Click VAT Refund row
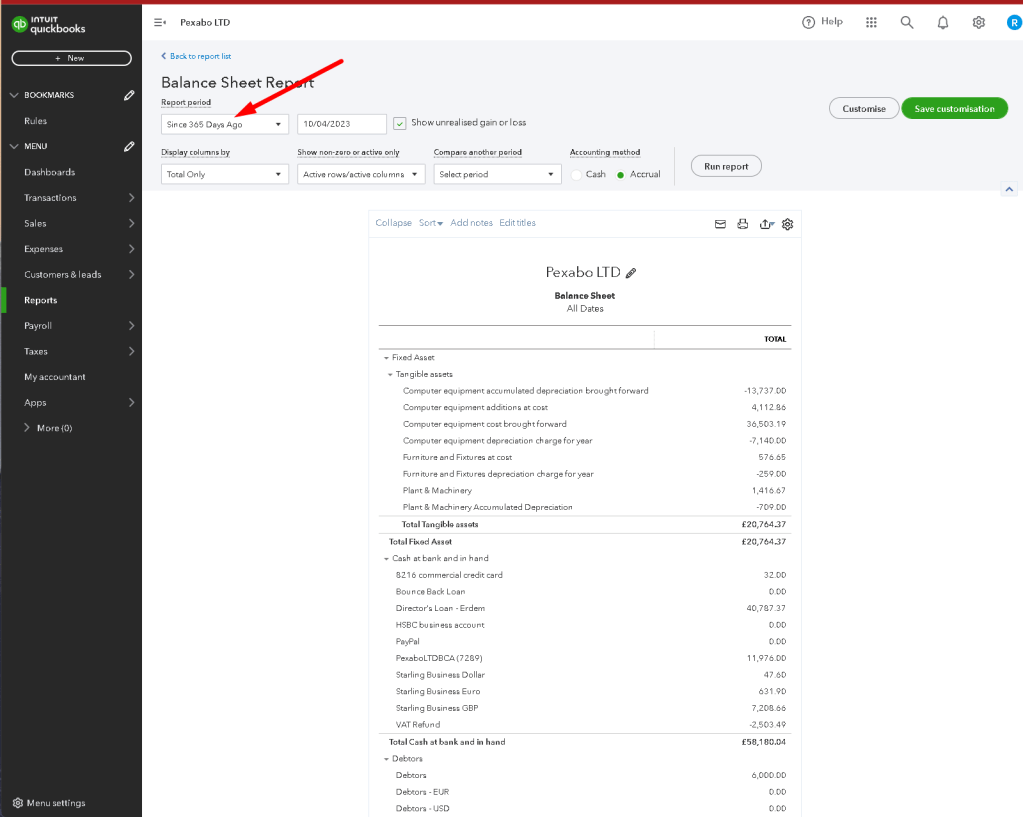 [585, 725]
